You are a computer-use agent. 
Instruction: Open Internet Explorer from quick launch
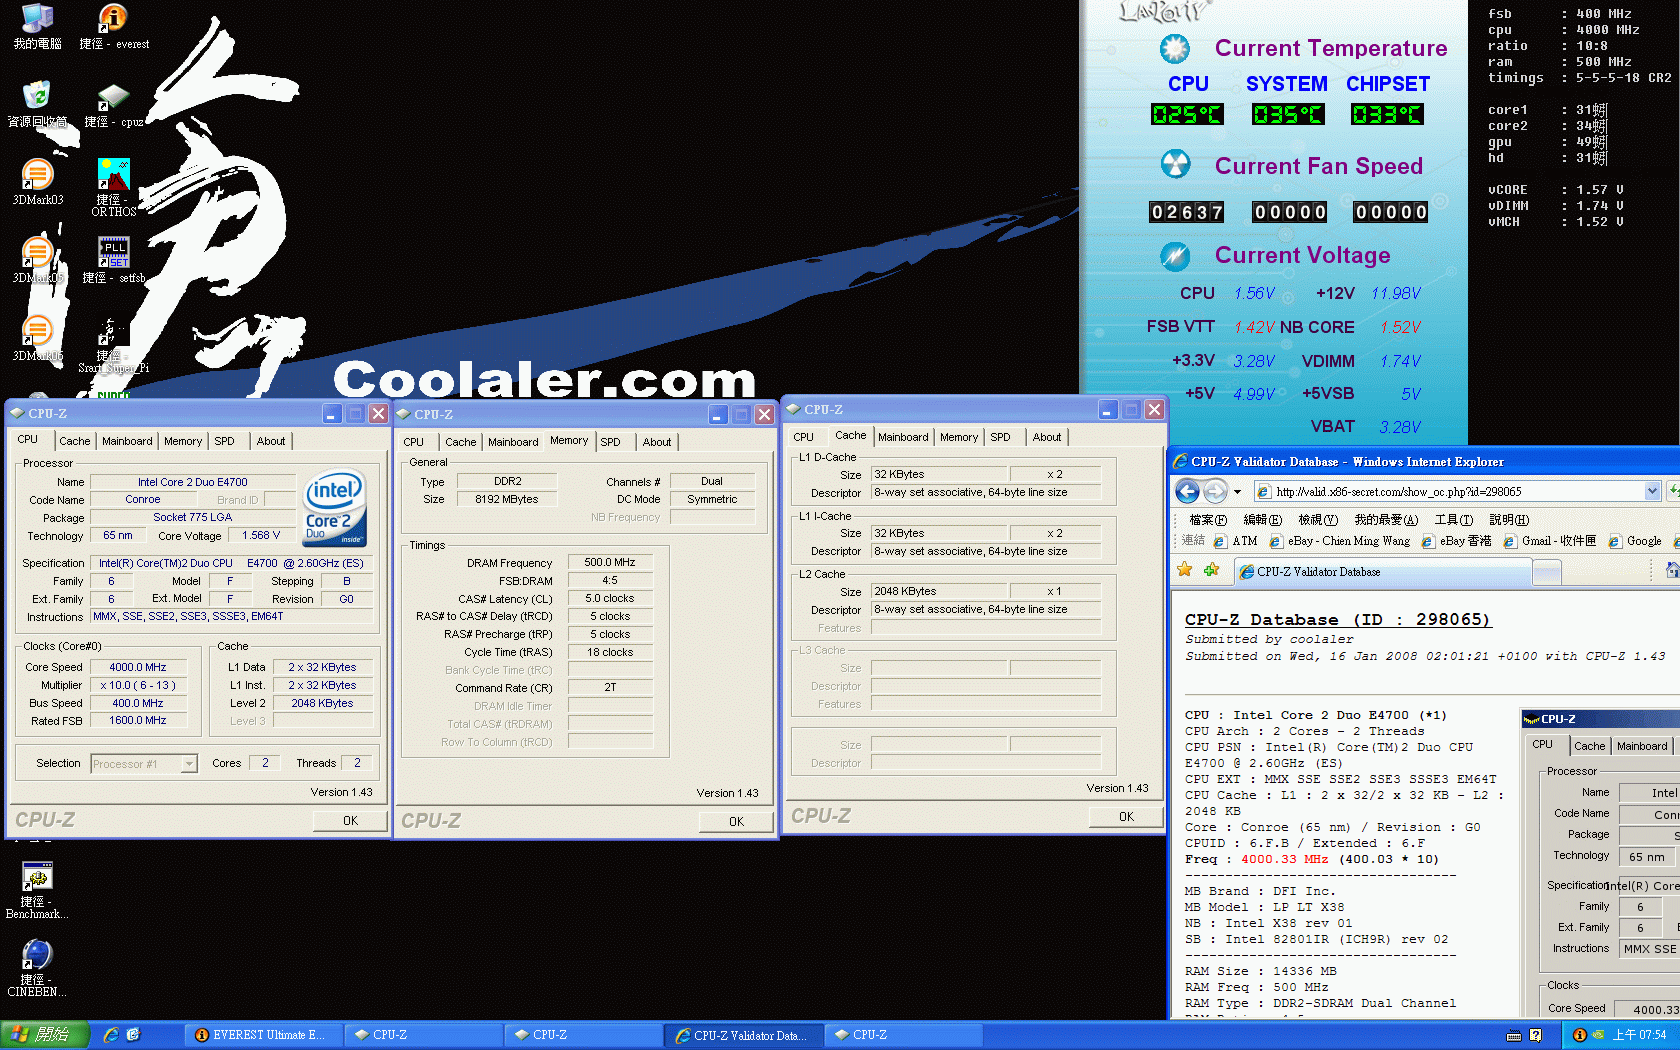click(111, 1035)
